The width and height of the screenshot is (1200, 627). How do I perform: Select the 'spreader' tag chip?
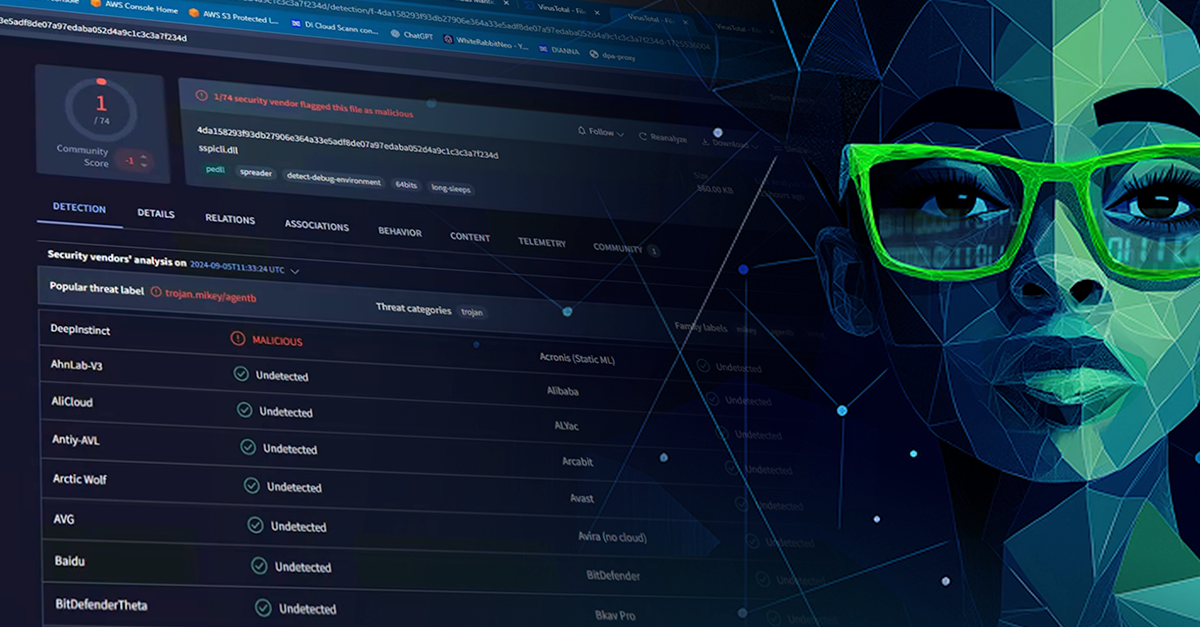257,172
